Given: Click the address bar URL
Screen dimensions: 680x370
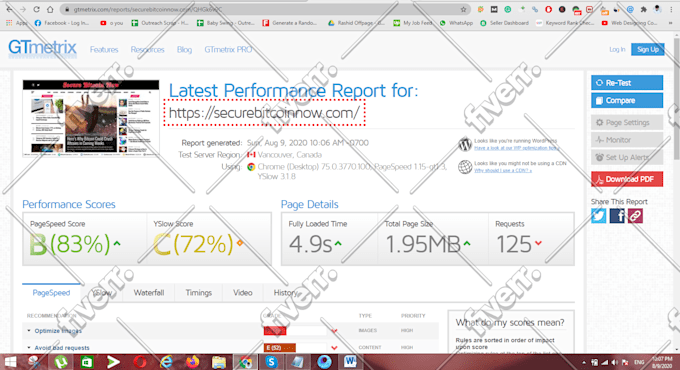Looking at the screenshot, I should click(x=147, y=9).
